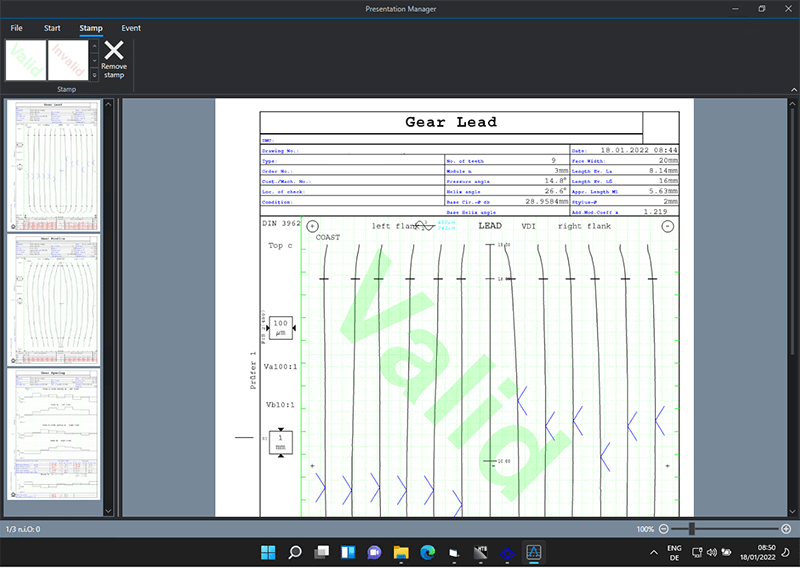Click the Remove stamp X icon
The height and width of the screenshot is (568, 800).
[114, 51]
